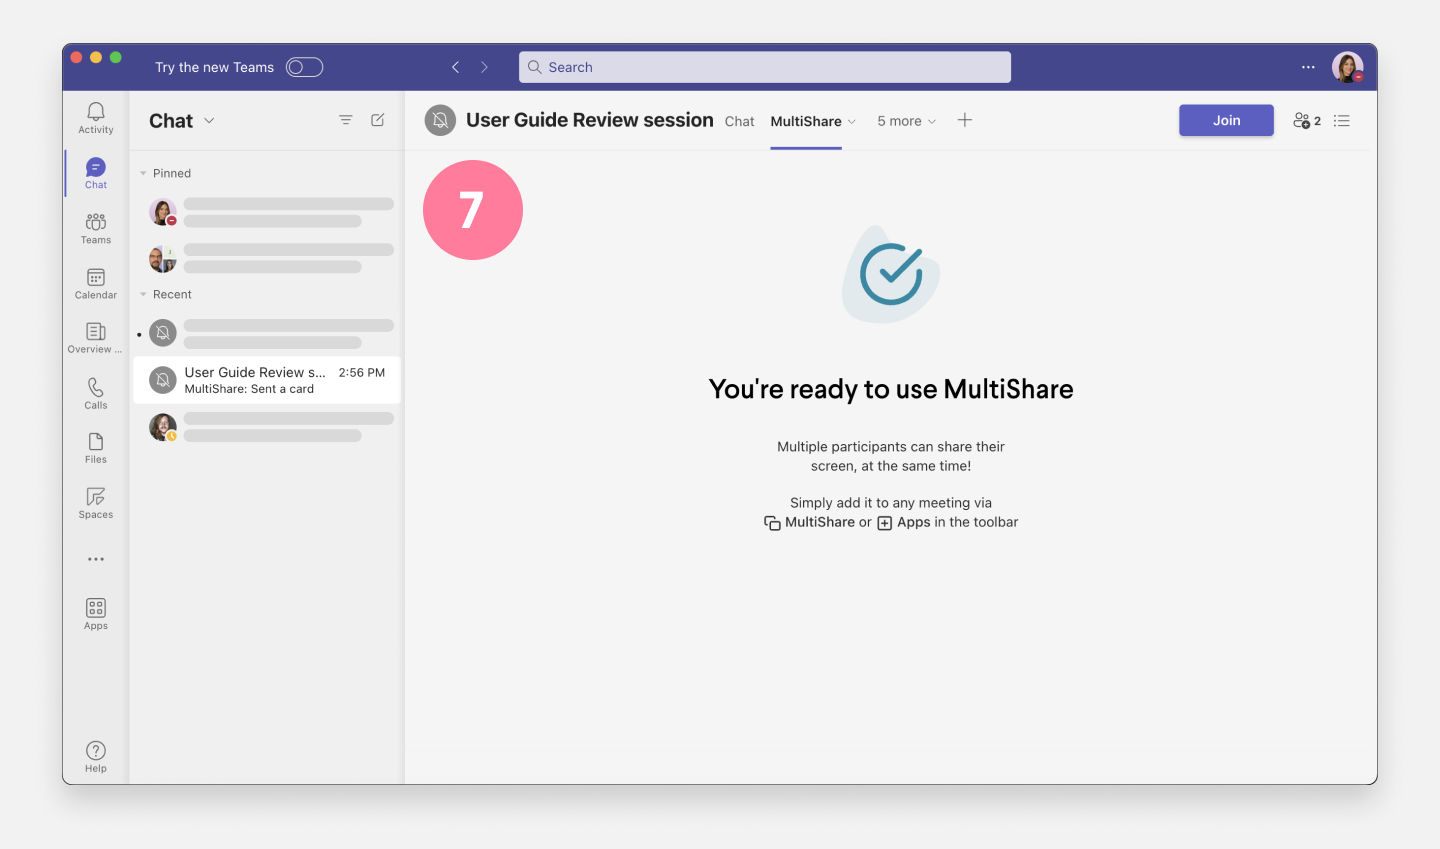This screenshot has height=849, width=1440.
Task: Open the Chat filter dropdown
Action: pyautogui.click(x=210, y=120)
